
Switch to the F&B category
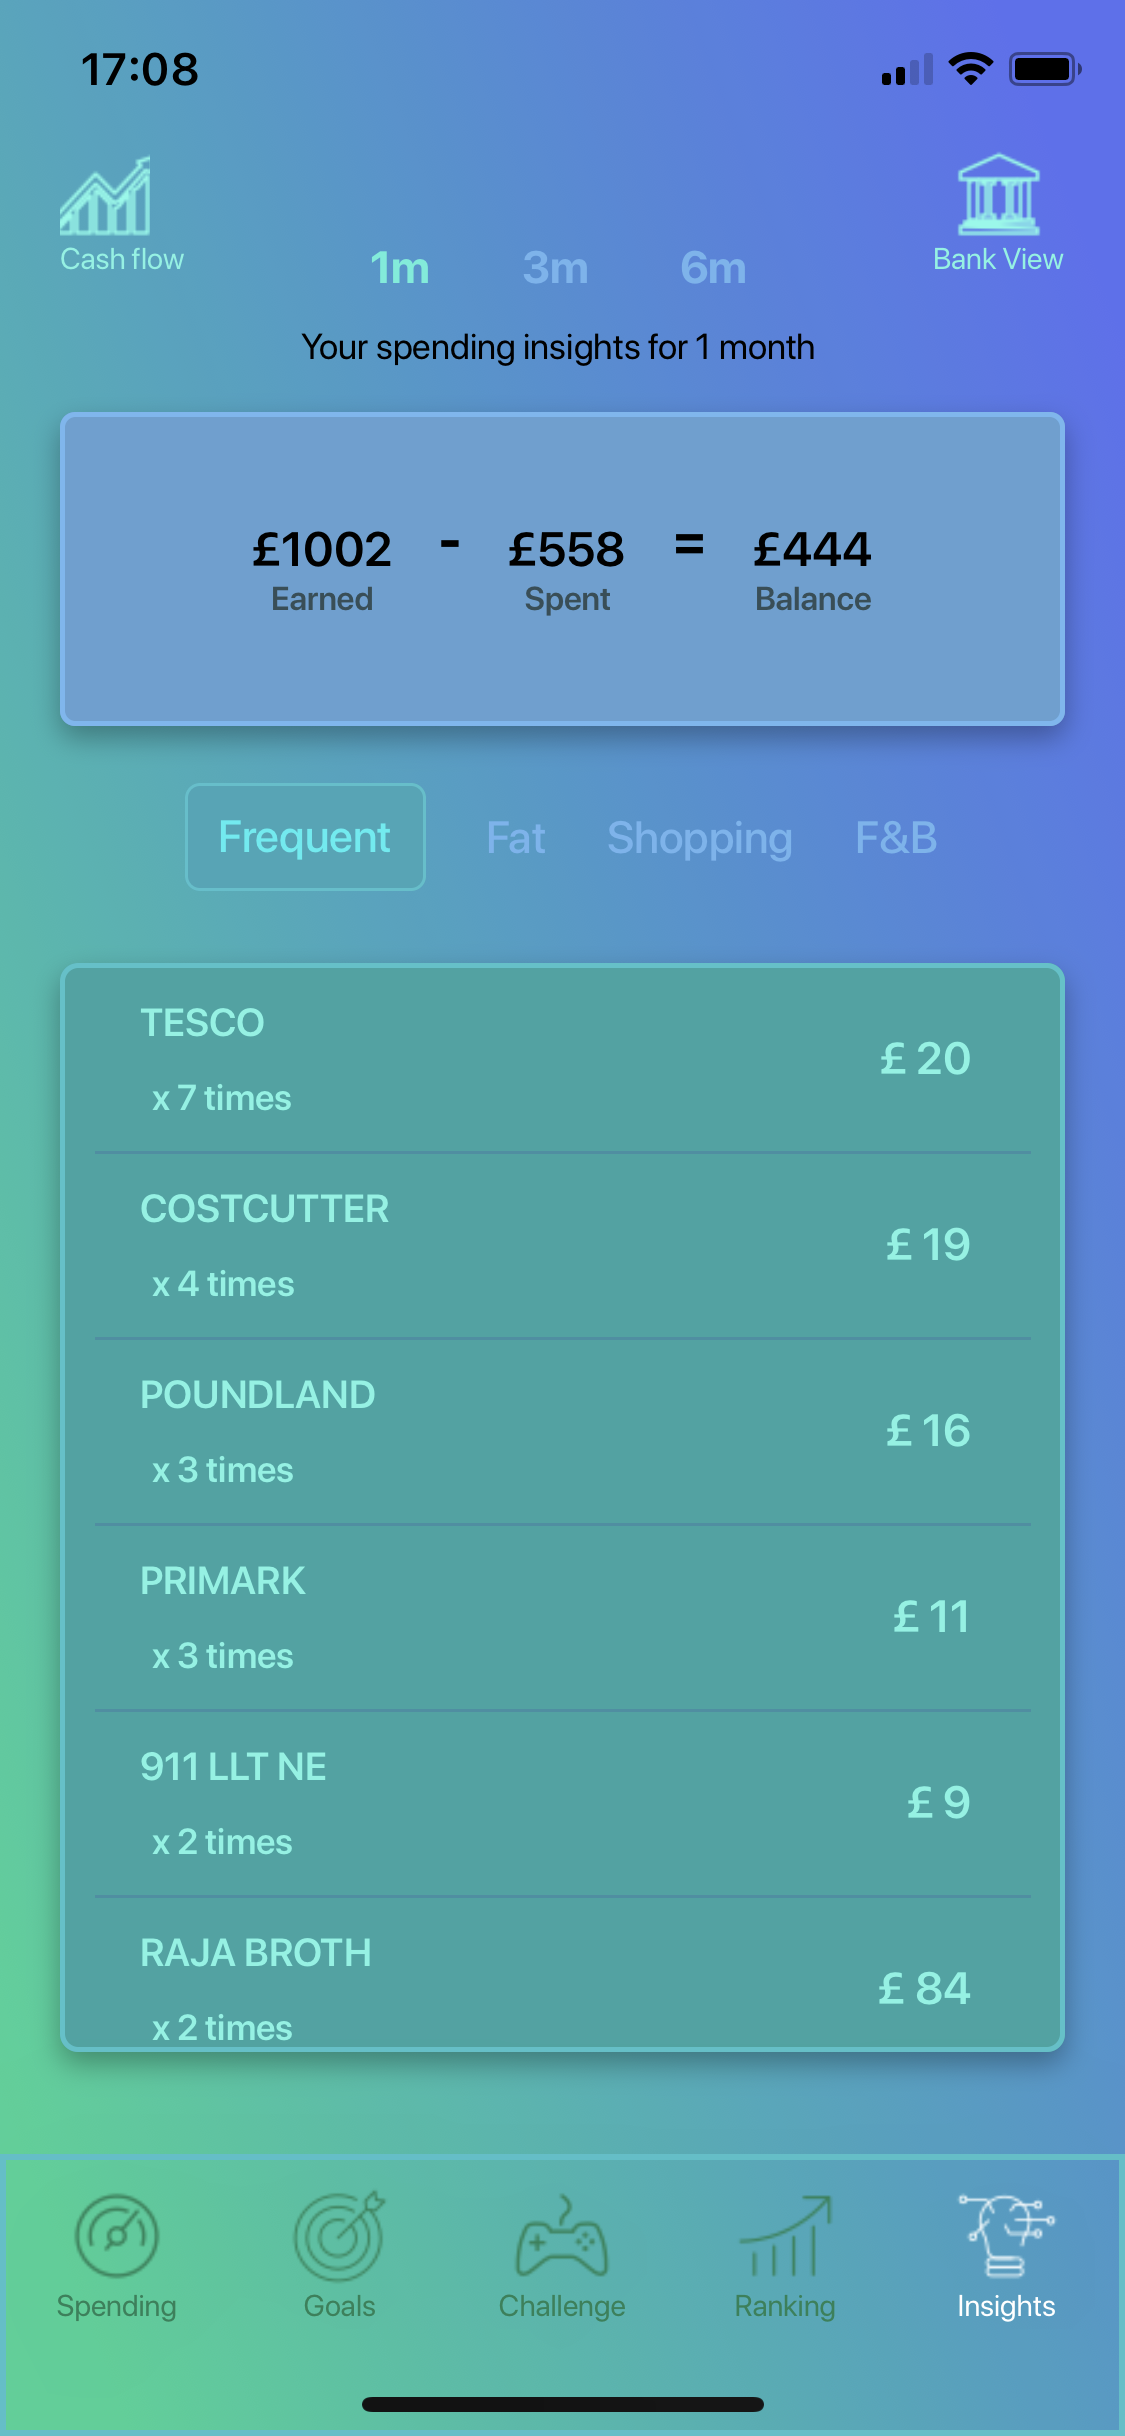(x=896, y=838)
